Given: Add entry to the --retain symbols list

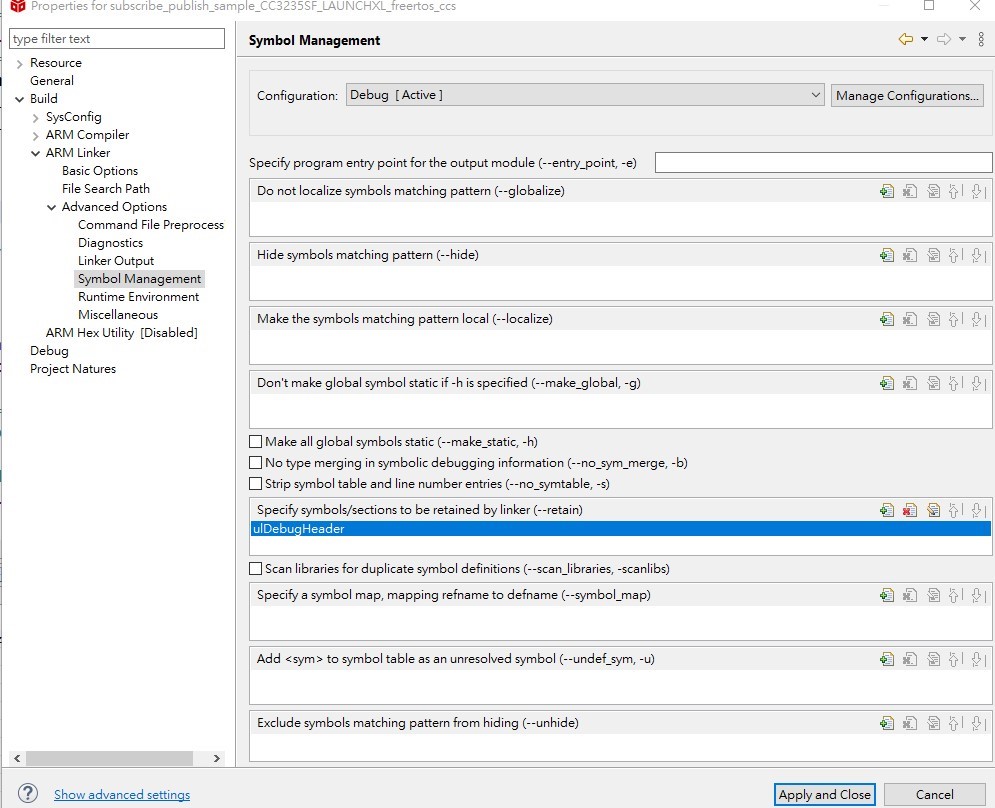Looking at the screenshot, I should point(887,510).
